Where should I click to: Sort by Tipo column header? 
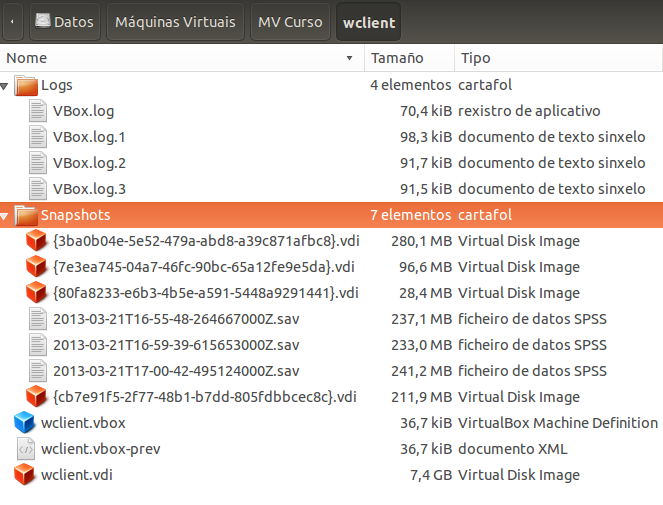tap(558, 58)
